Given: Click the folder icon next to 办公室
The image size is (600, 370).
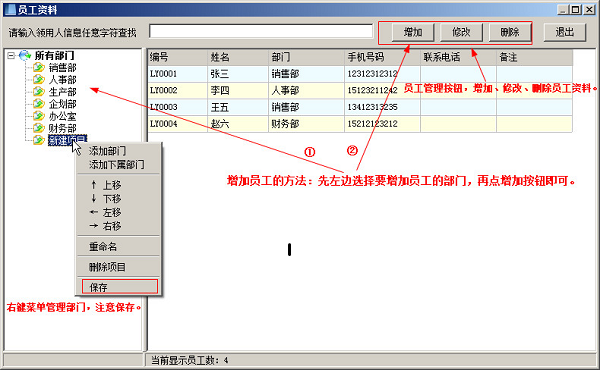Looking at the screenshot, I should coord(39,116).
